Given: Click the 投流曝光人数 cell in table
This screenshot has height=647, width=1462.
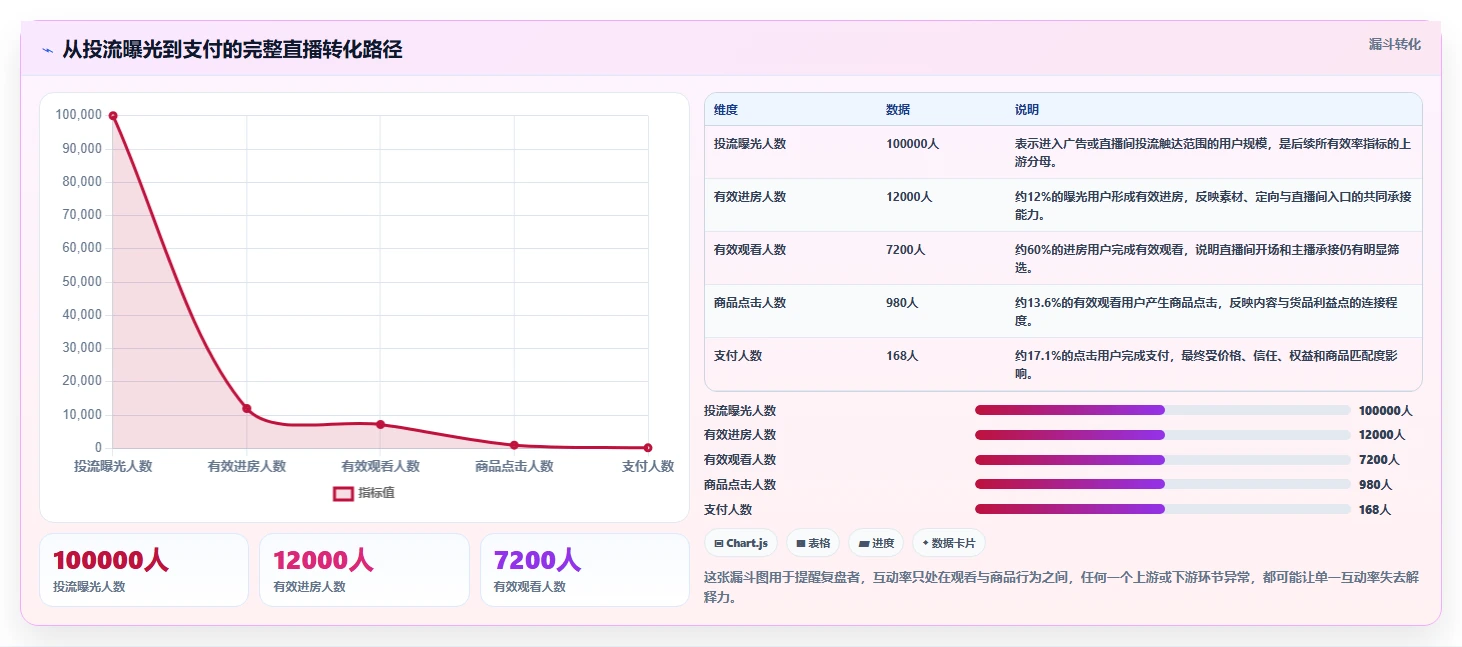Looking at the screenshot, I should 750,144.
